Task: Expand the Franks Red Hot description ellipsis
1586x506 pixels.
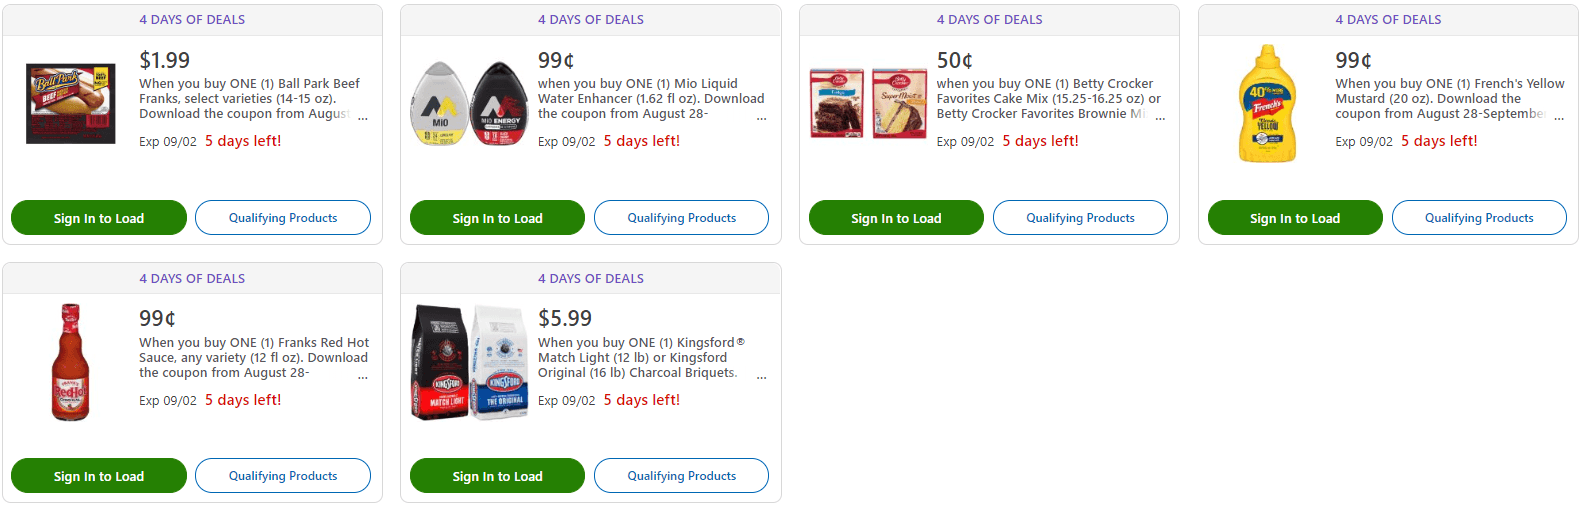Action: pyautogui.click(x=363, y=377)
